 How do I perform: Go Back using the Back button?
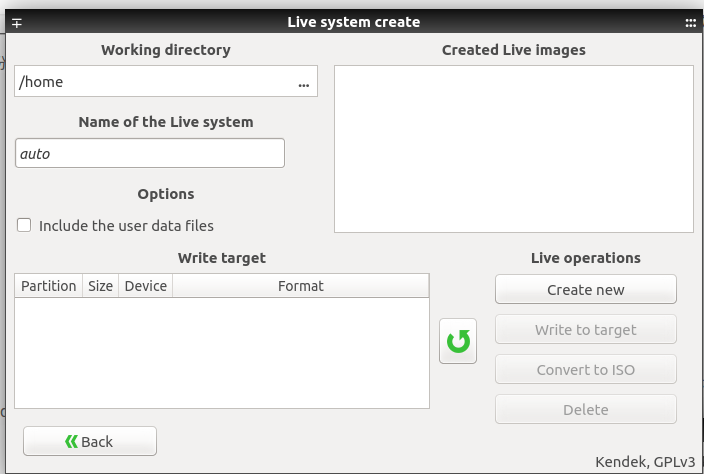pyautogui.click(x=90, y=441)
